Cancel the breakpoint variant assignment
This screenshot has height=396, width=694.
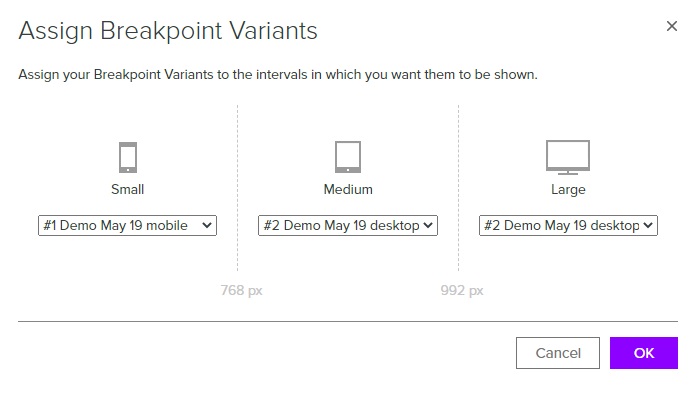coord(558,353)
